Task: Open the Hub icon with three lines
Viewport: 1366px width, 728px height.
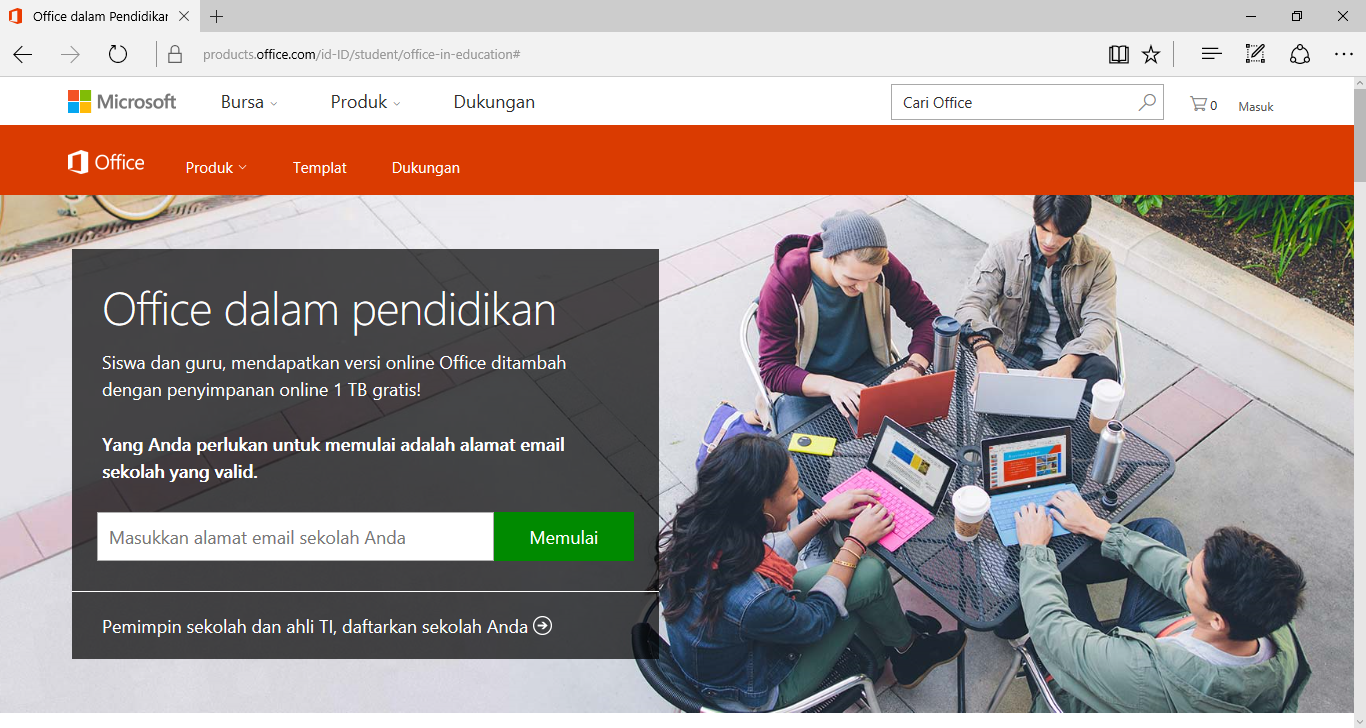Action: (x=1212, y=54)
